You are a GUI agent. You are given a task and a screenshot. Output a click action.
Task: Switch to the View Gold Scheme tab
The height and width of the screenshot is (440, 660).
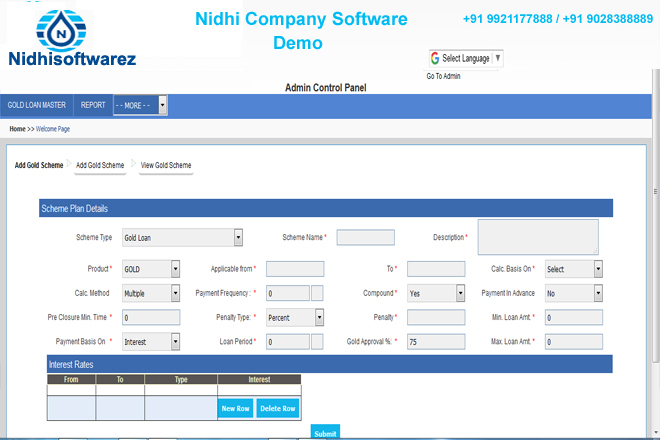pos(166,165)
